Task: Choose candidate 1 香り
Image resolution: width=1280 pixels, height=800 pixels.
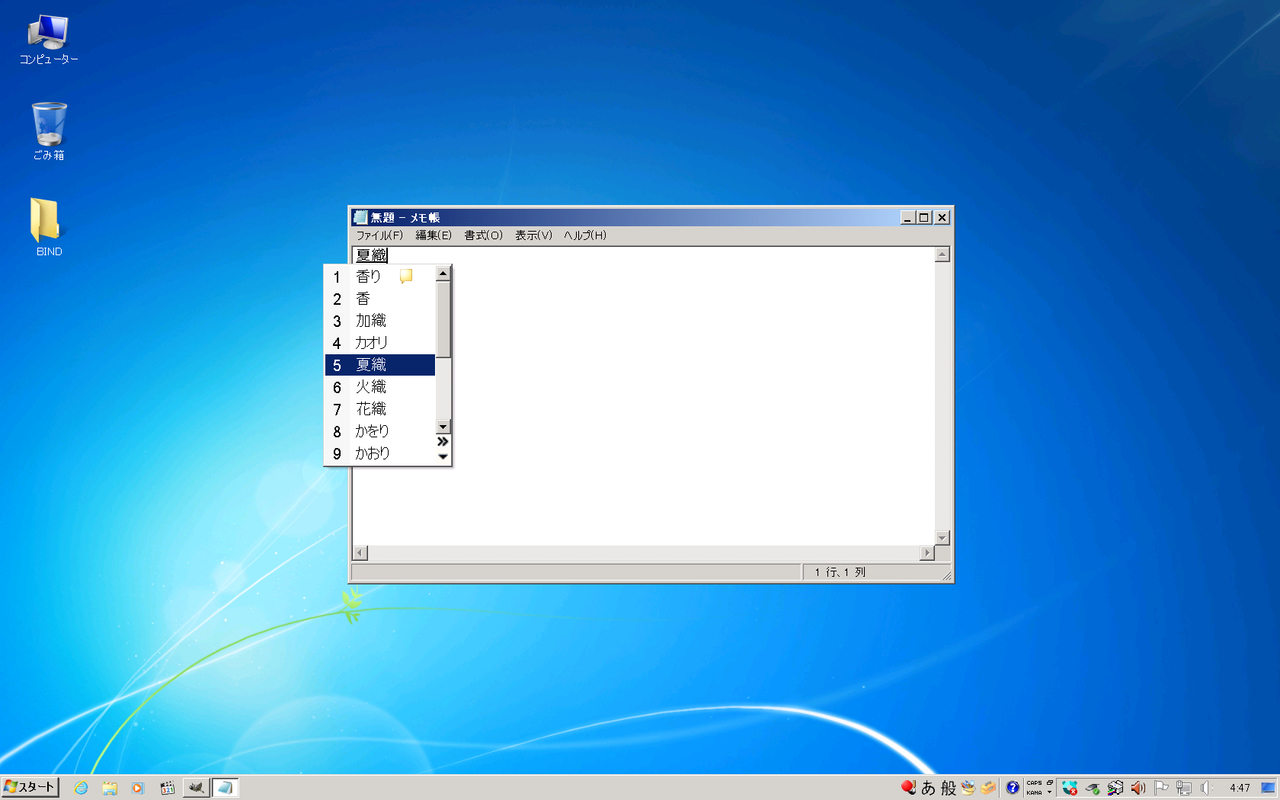Action: [380, 277]
